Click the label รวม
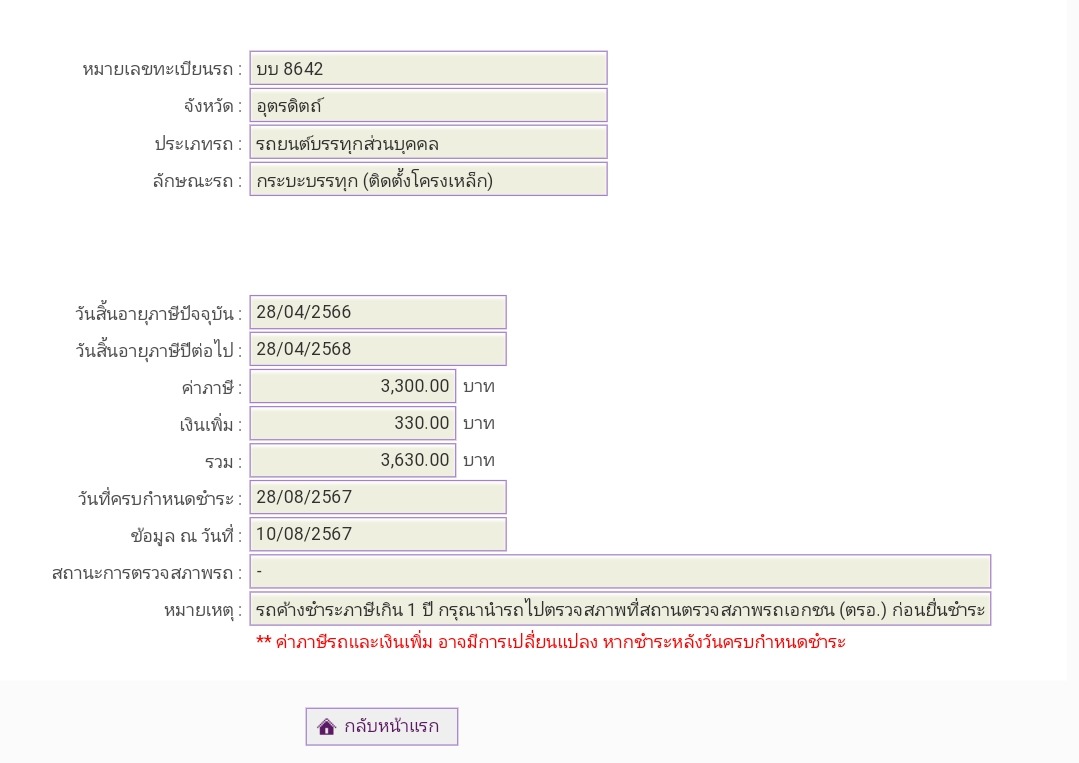 tap(223, 462)
